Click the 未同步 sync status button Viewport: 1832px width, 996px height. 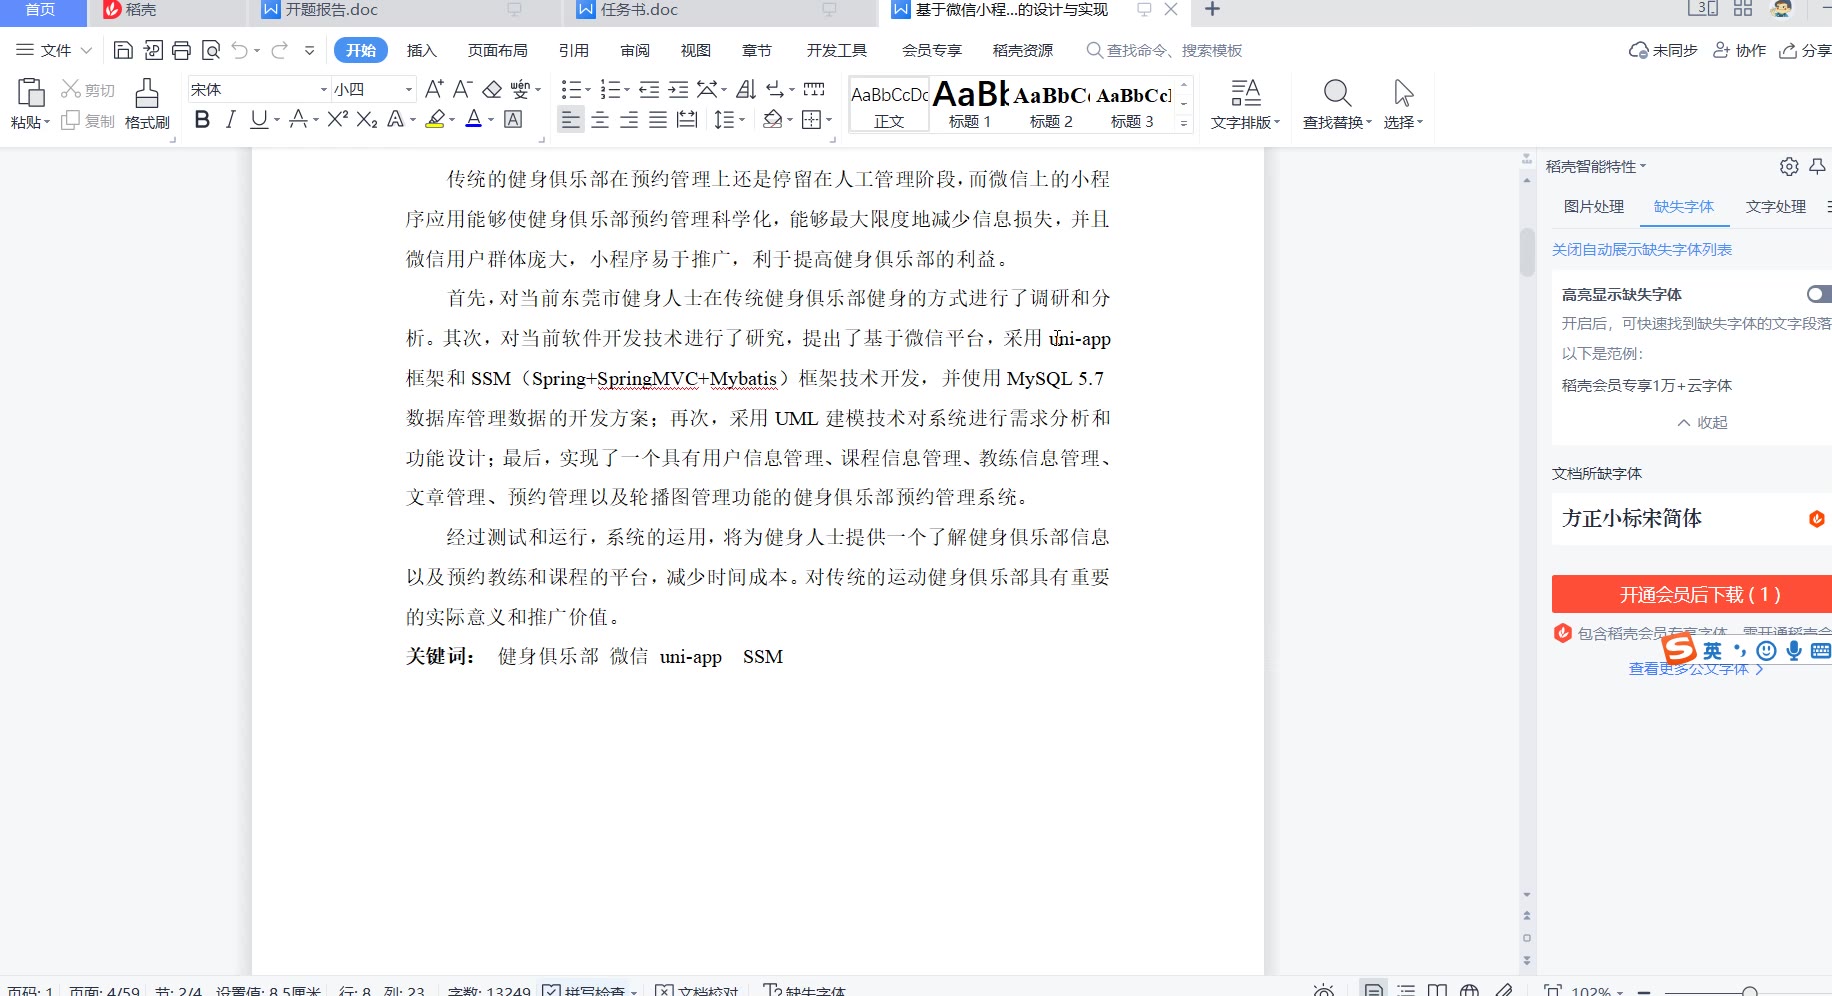coord(1663,50)
